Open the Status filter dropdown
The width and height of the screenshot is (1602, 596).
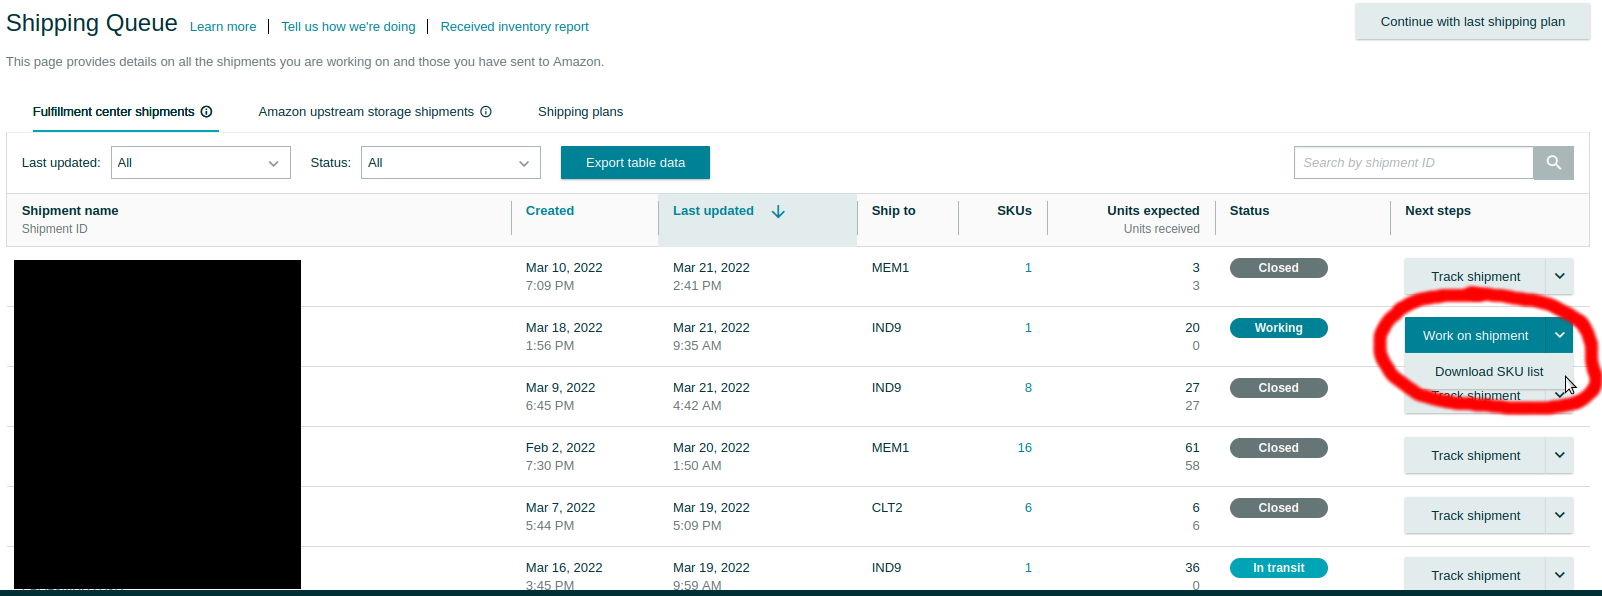click(x=450, y=163)
